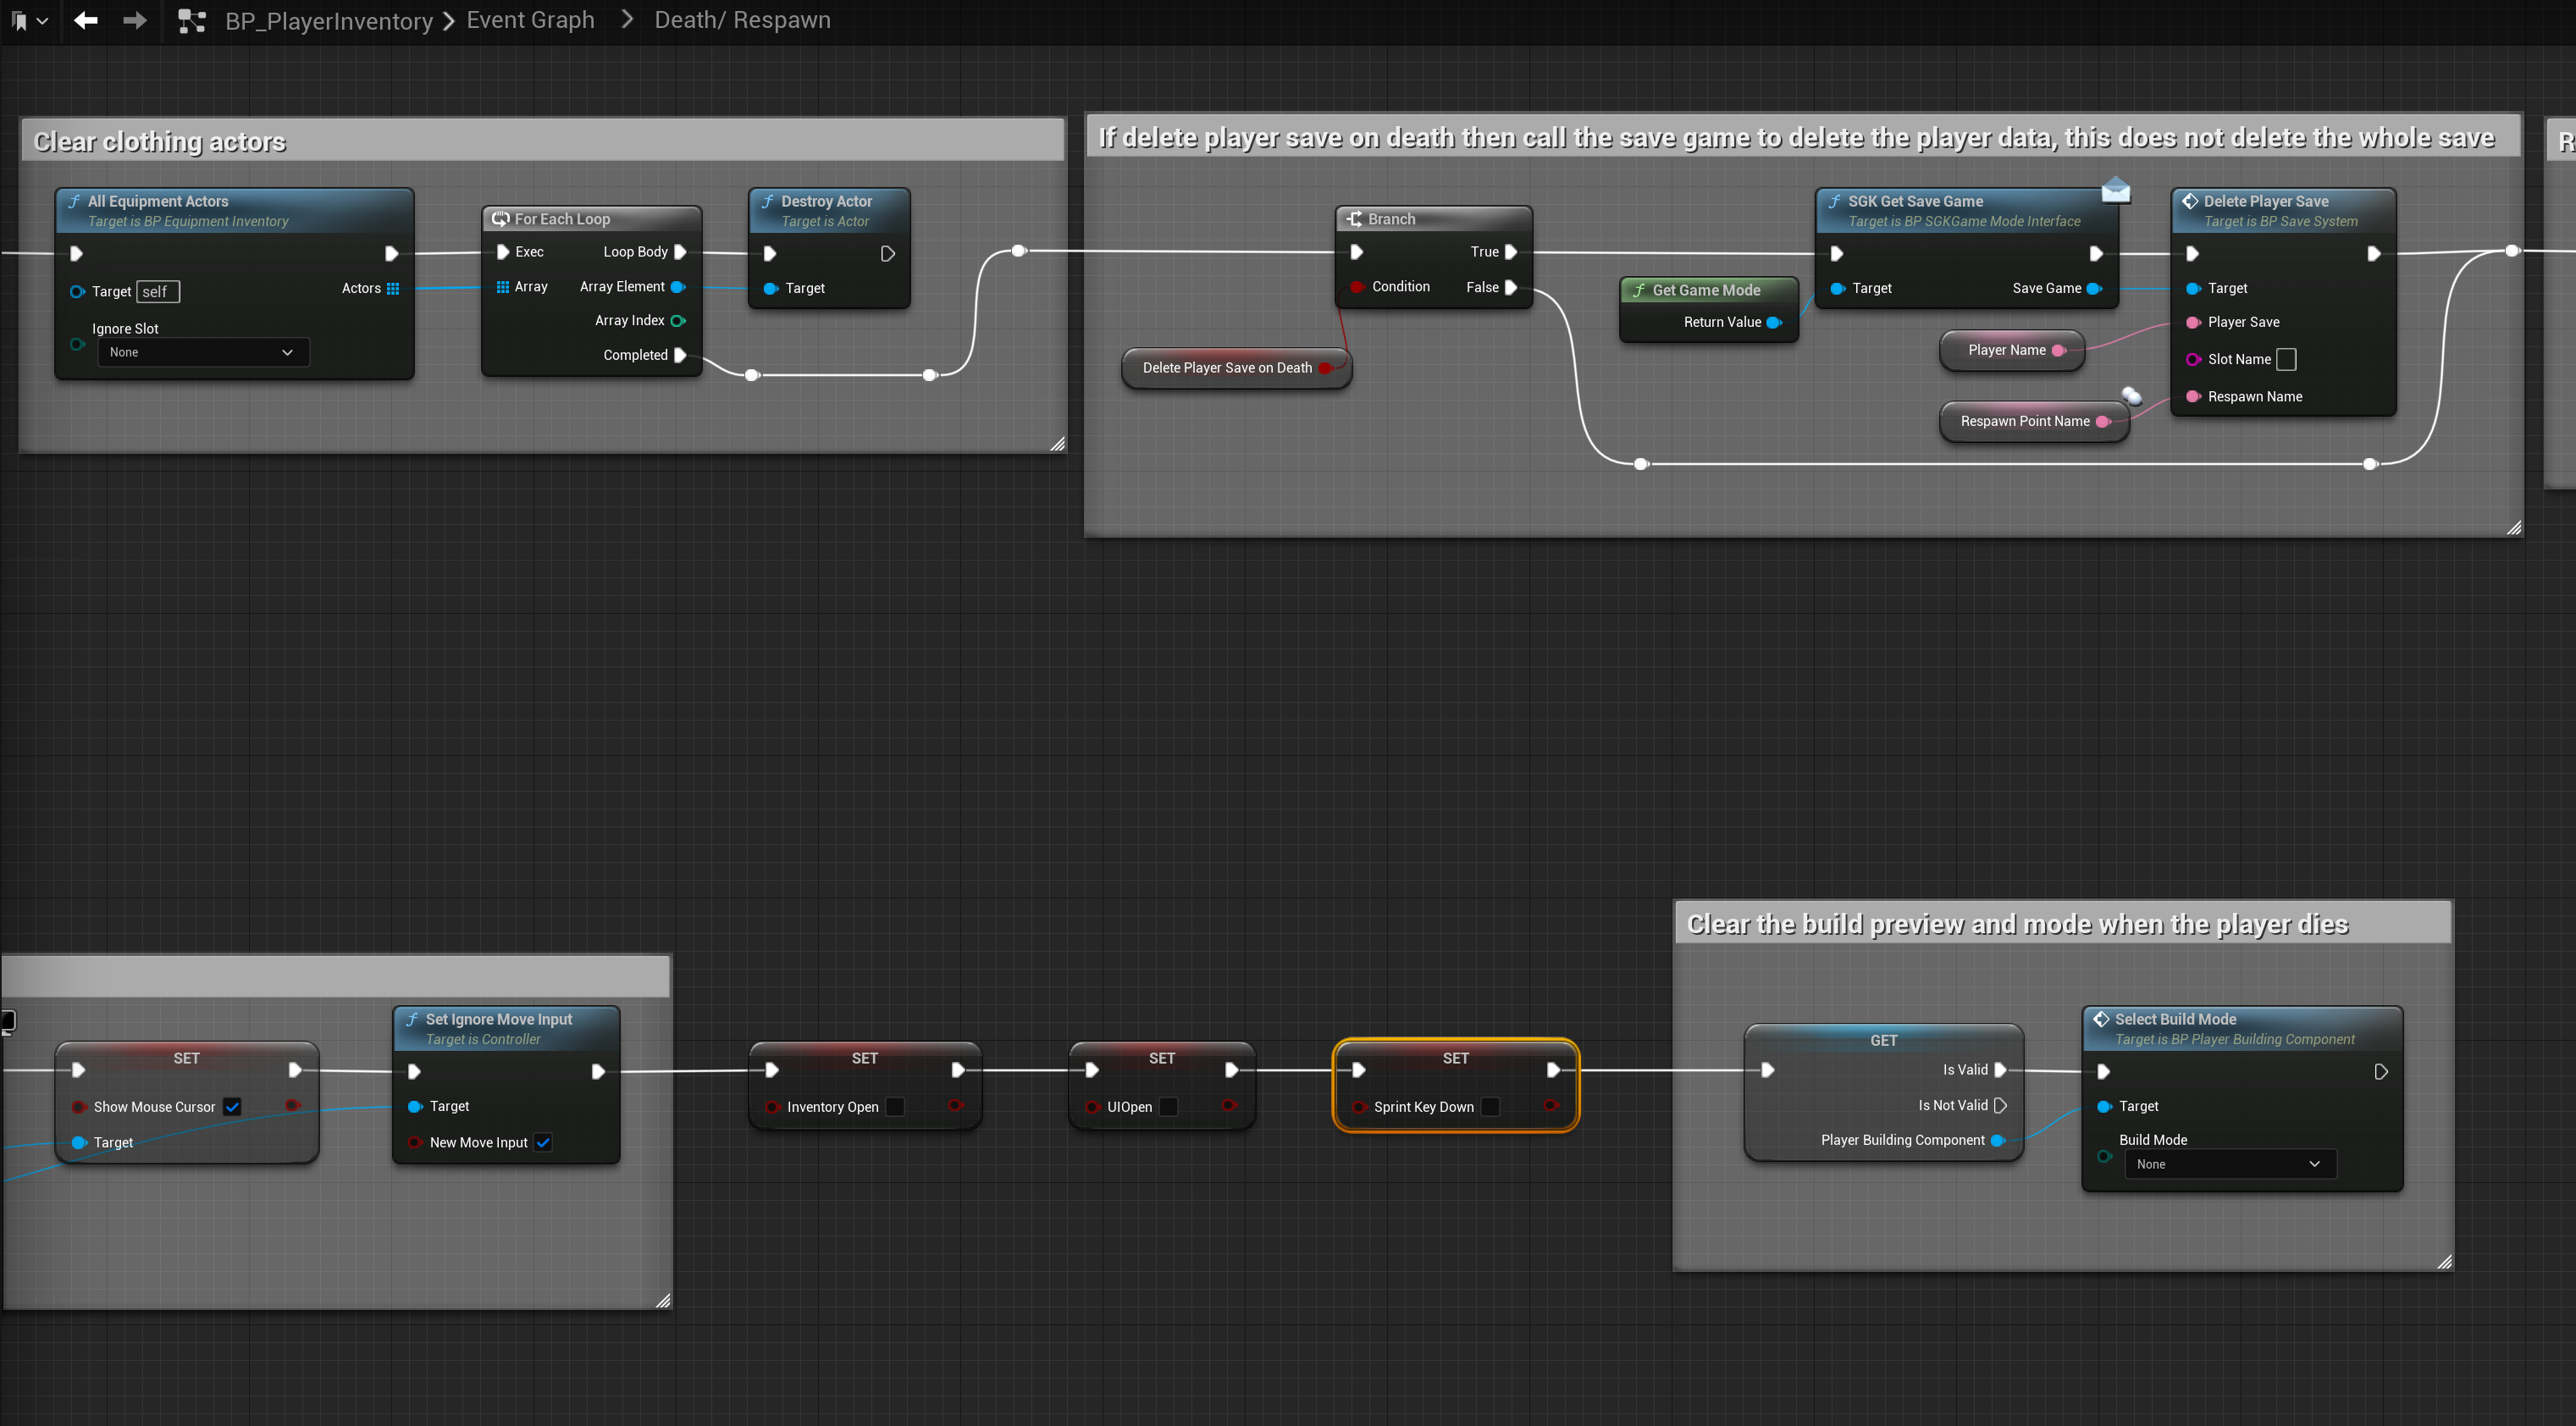Select the Delete Player Save on Death variable node
This screenshot has width=2576, height=1426.
pos(1227,368)
